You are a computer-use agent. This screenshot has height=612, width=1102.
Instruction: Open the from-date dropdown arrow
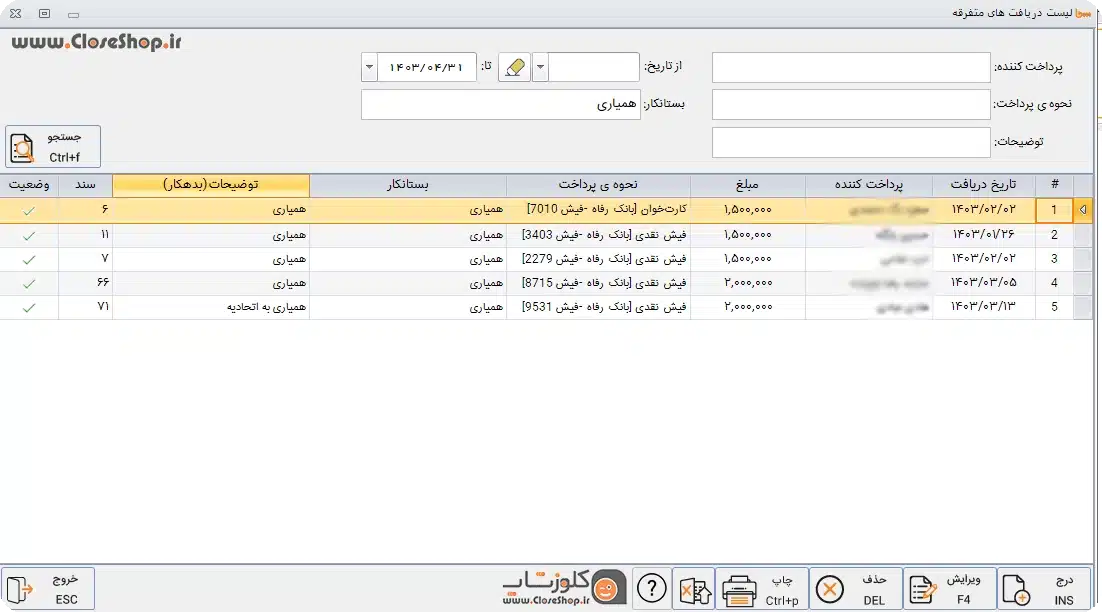point(540,67)
